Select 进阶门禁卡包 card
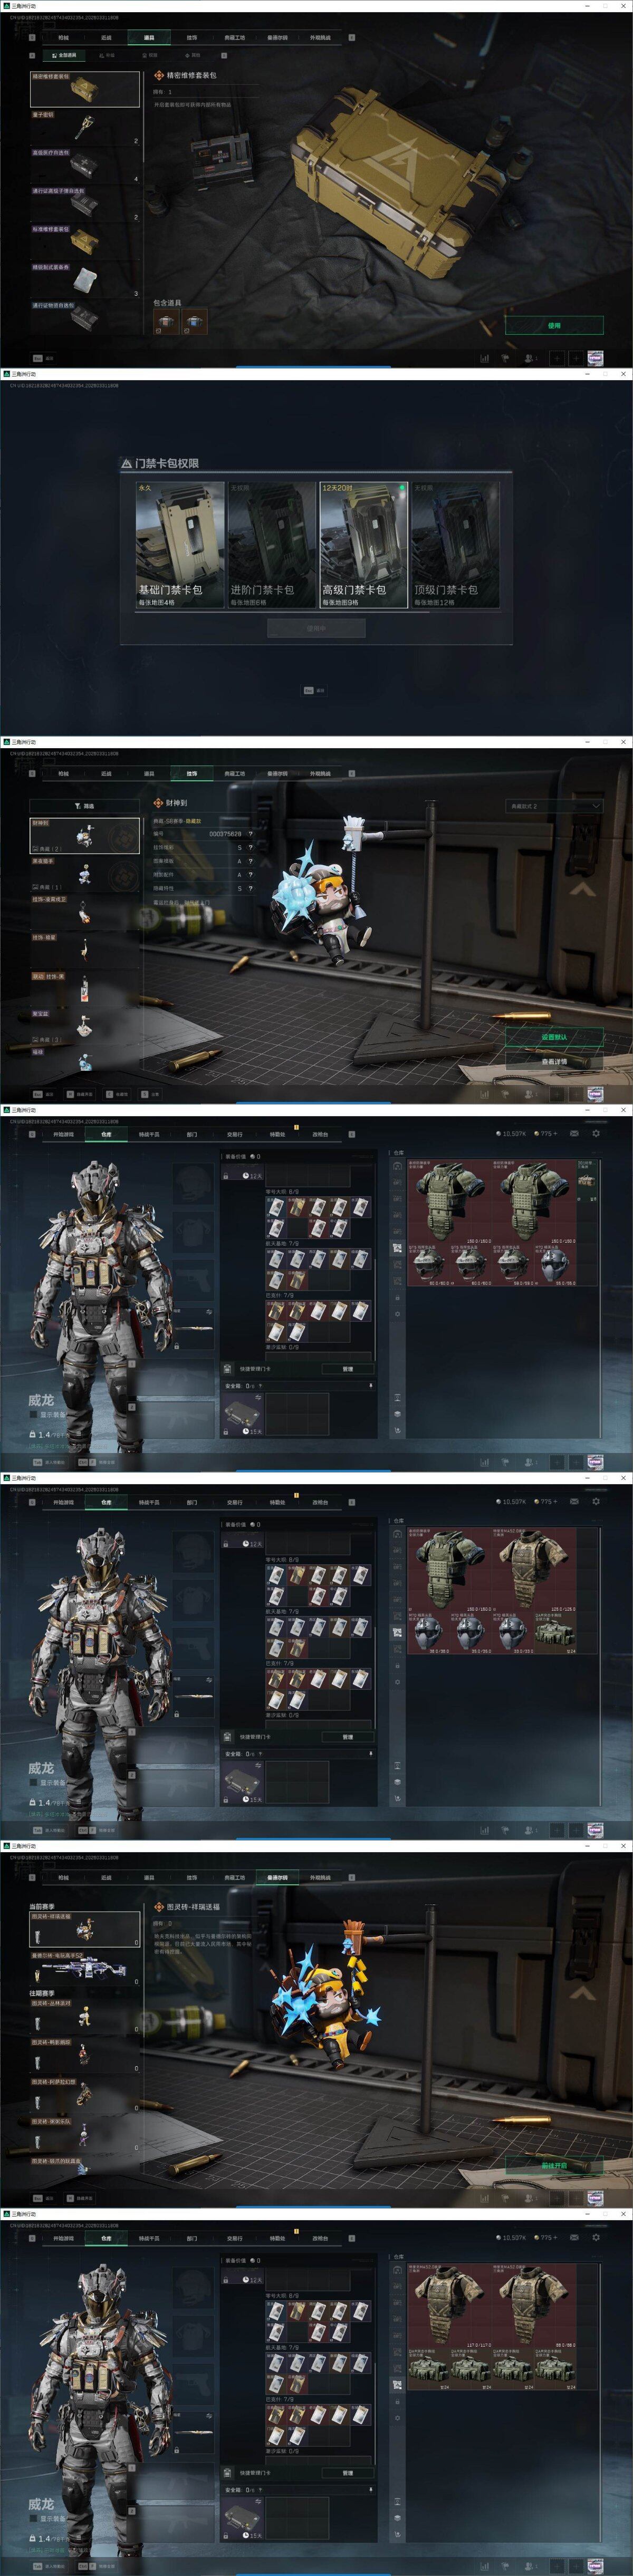This screenshot has width=633, height=2576. [x=272, y=545]
